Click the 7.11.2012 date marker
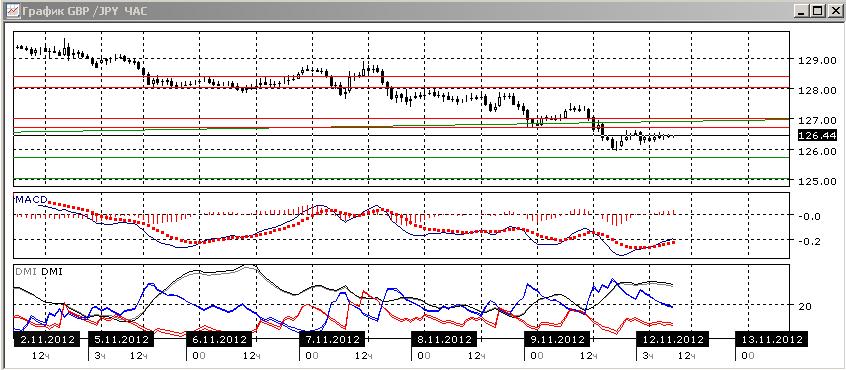Image resolution: width=846 pixels, height=370 pixels. pyautogui.click(x=332, y=340)
